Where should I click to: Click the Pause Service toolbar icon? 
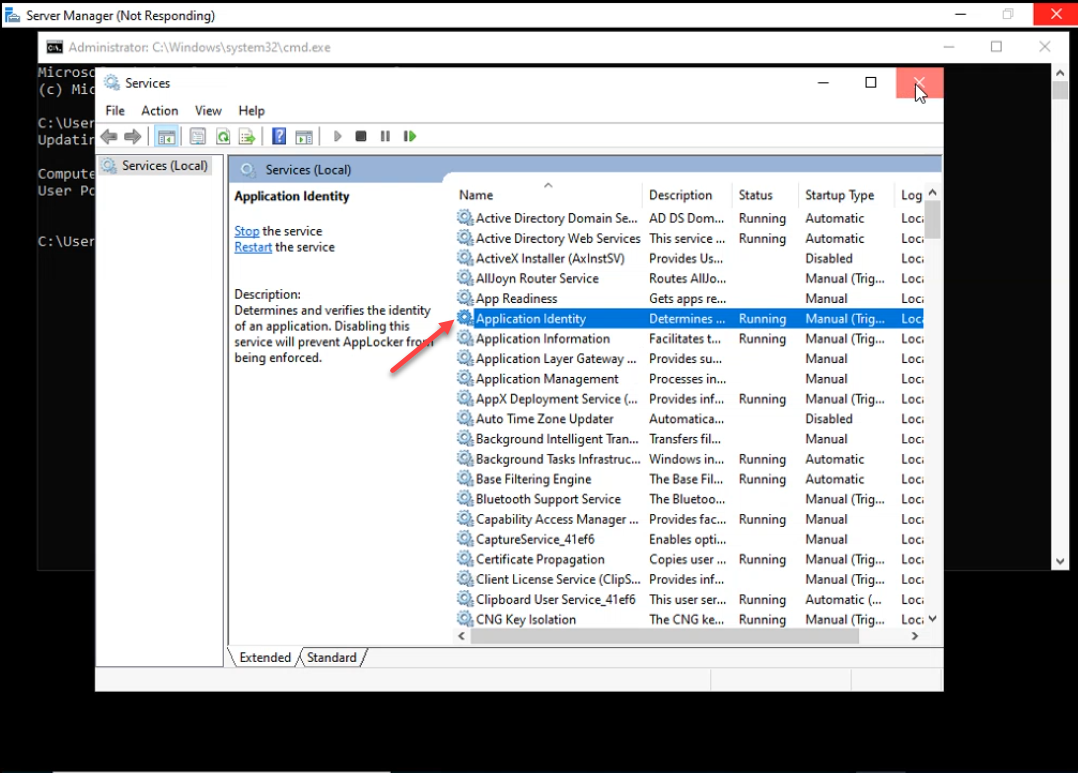tap(385, 136)
